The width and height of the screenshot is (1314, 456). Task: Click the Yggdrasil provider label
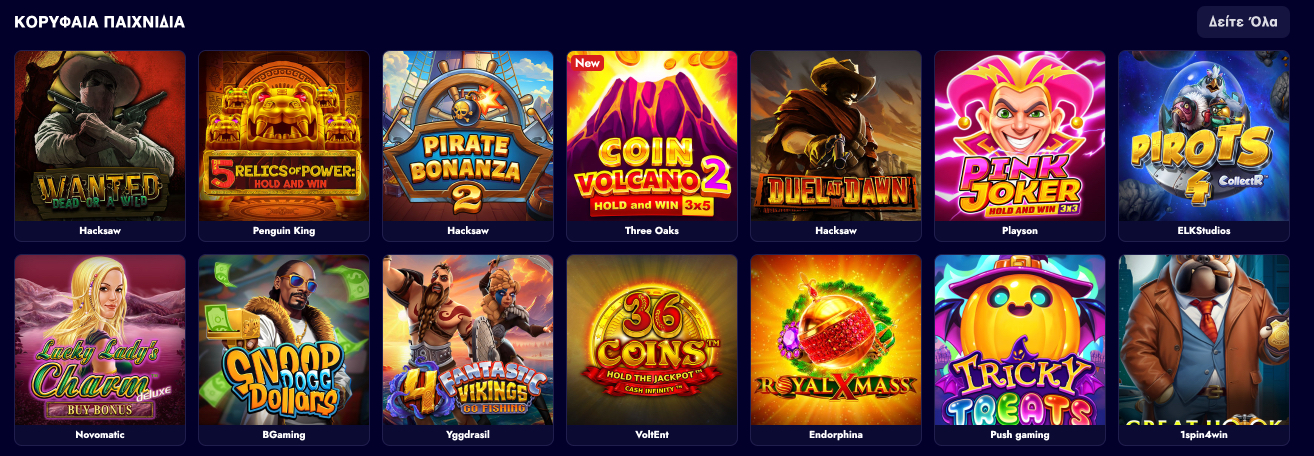[x=468, y=435]
